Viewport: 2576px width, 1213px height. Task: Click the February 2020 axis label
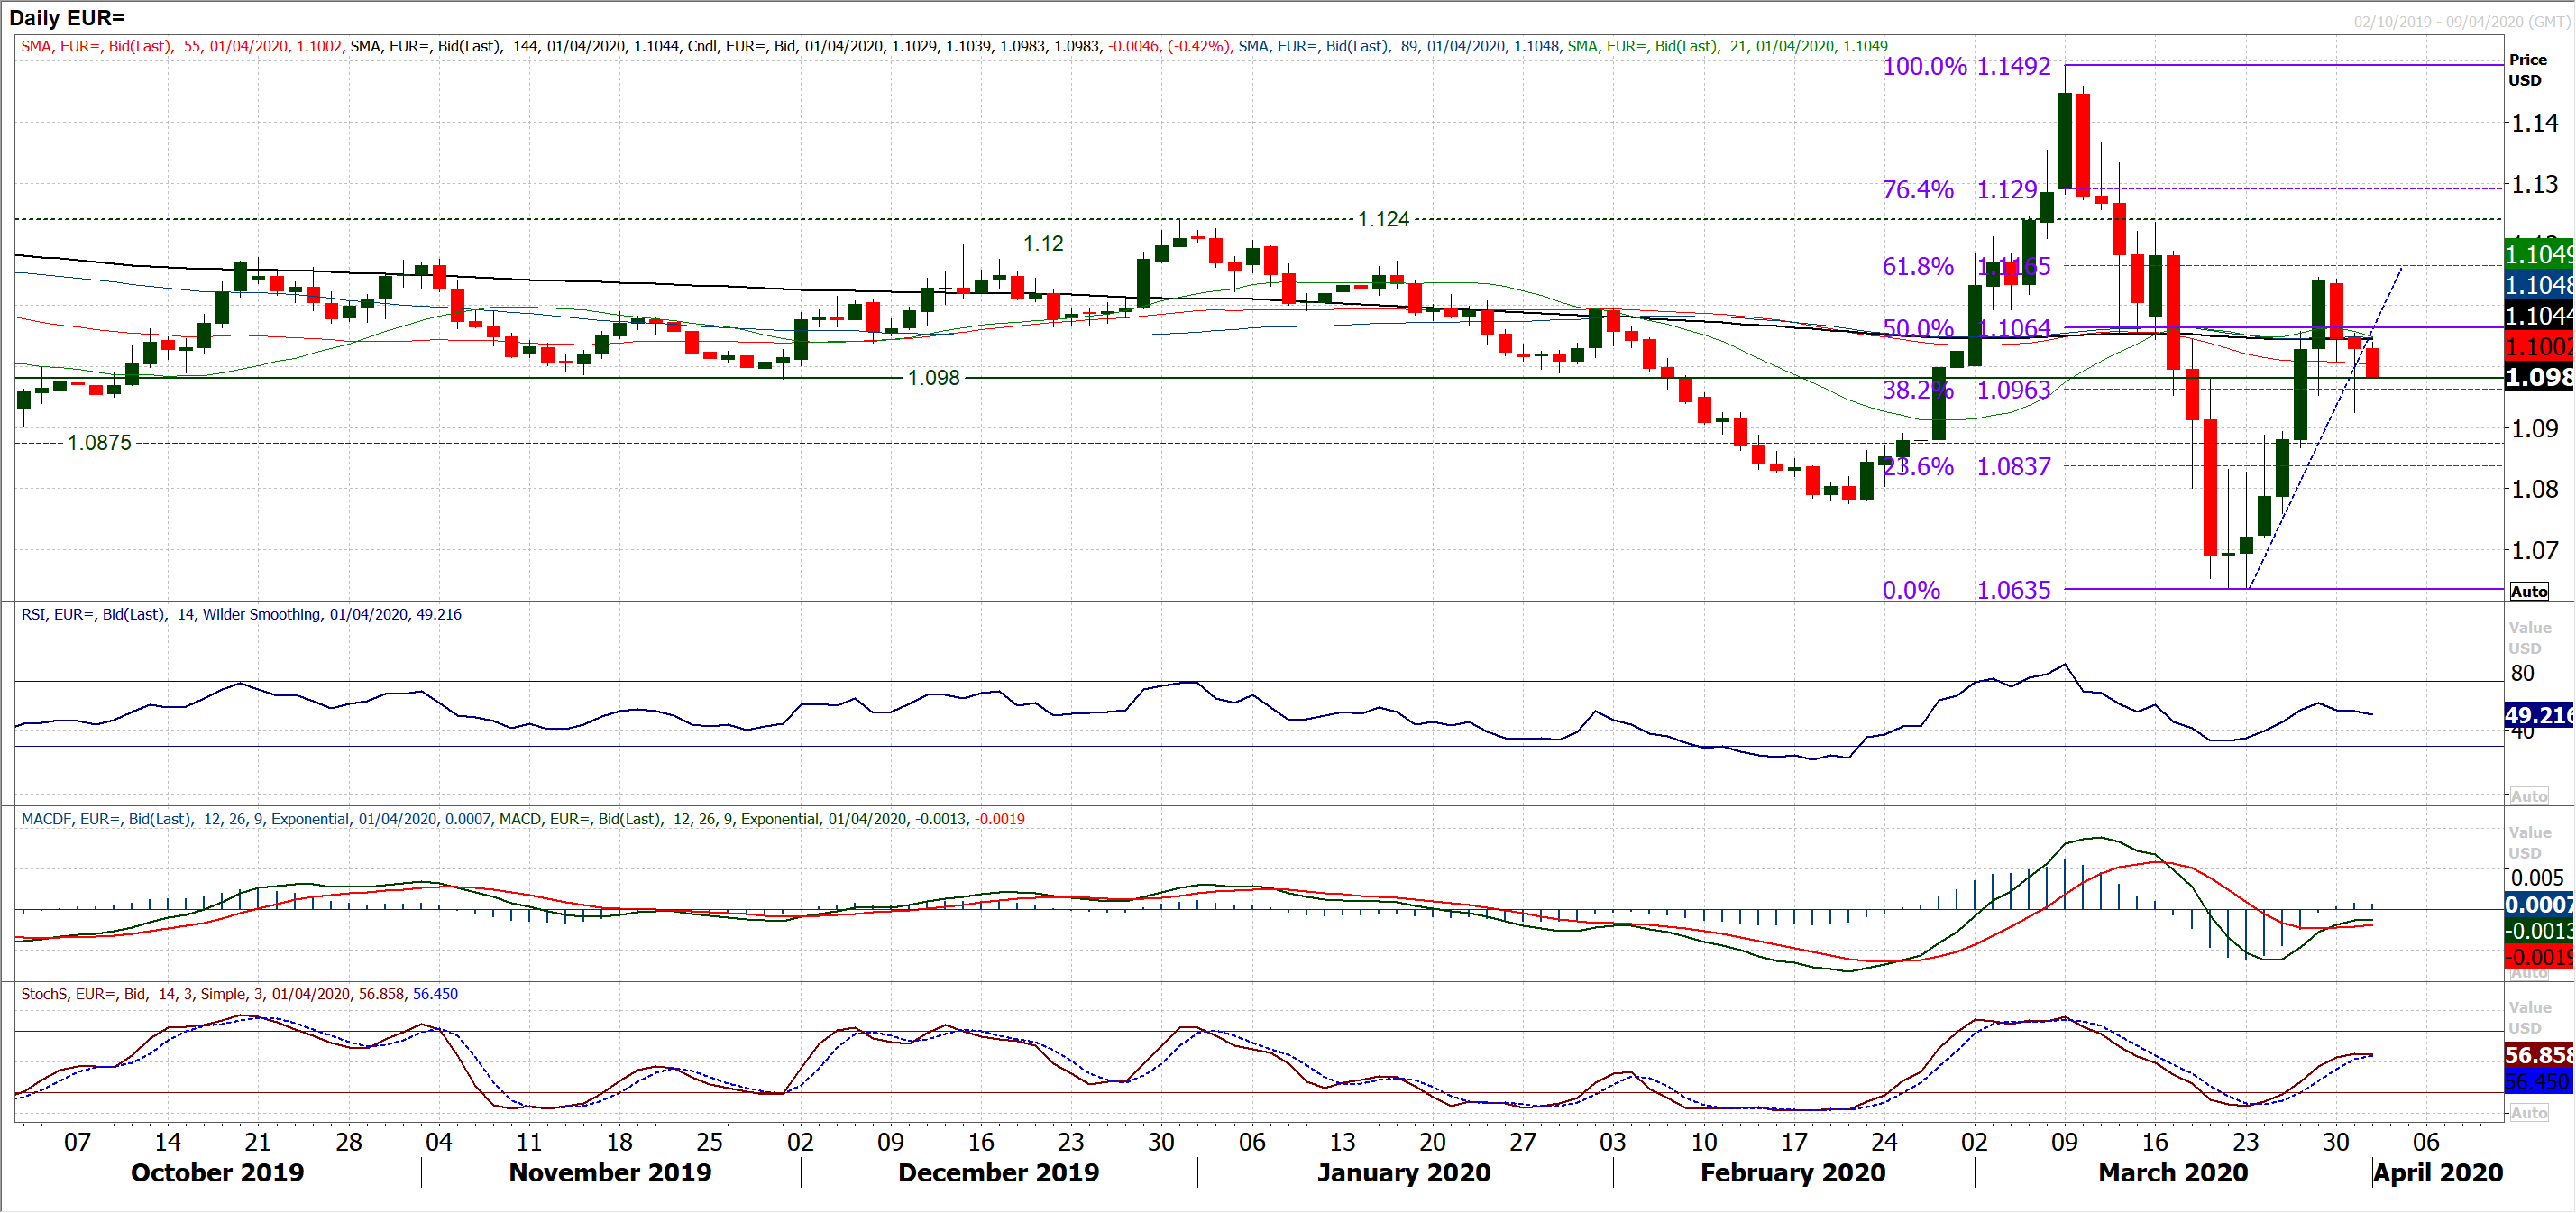pos(1793,1172)
